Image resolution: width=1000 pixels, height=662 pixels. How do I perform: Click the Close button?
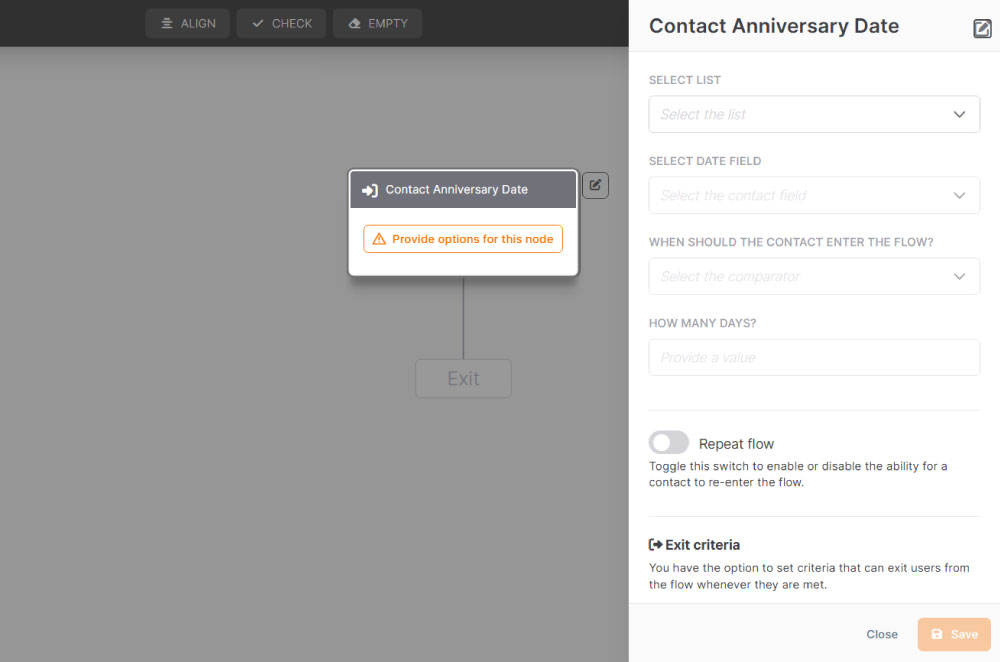(x=881, y=634)
